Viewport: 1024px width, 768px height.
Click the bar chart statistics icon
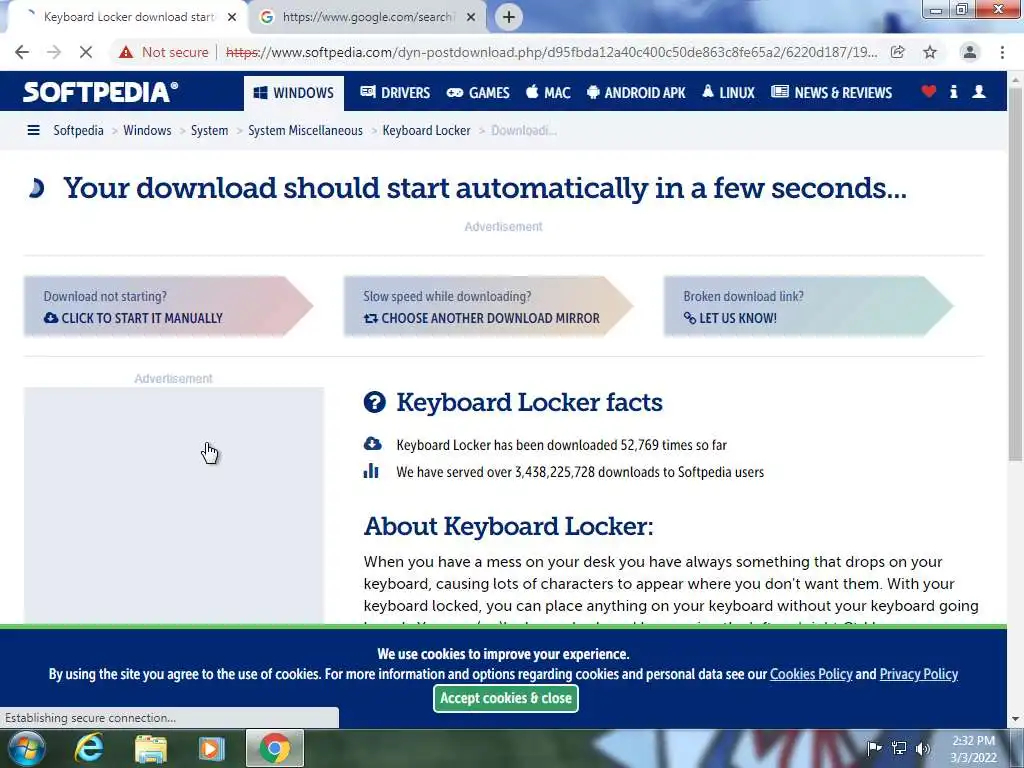point(371,471)
